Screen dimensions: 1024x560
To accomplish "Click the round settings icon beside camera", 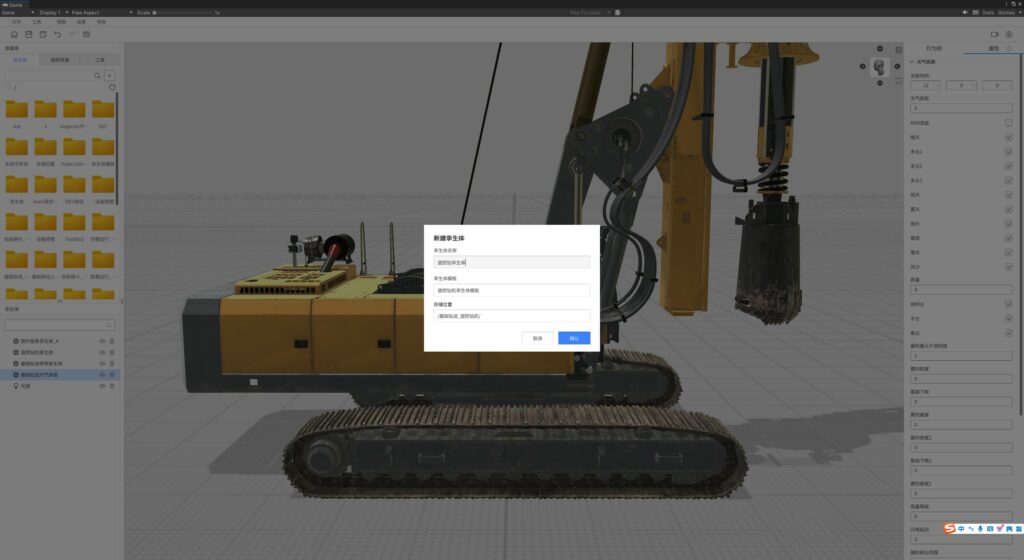I will (1009, 35).
